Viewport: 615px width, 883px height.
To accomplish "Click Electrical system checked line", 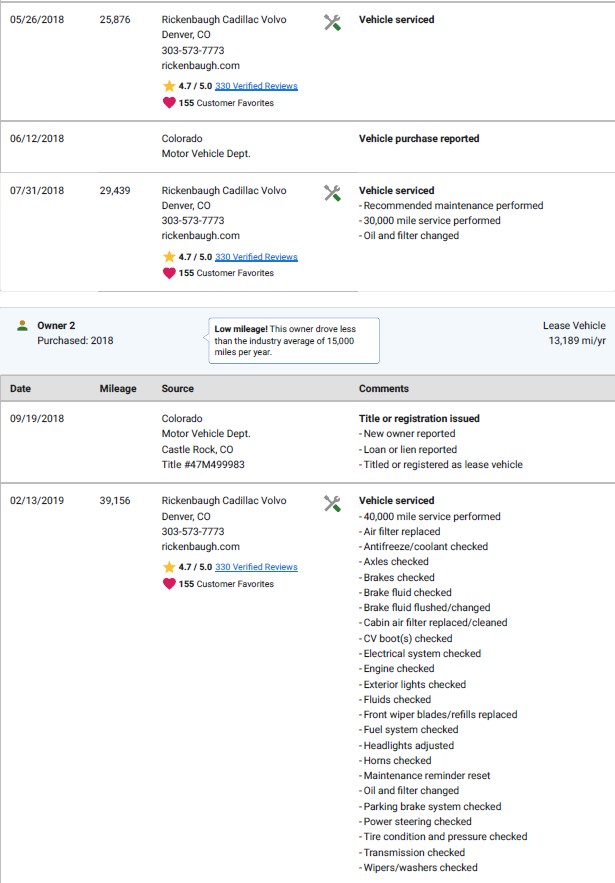I will pos(420,653).
